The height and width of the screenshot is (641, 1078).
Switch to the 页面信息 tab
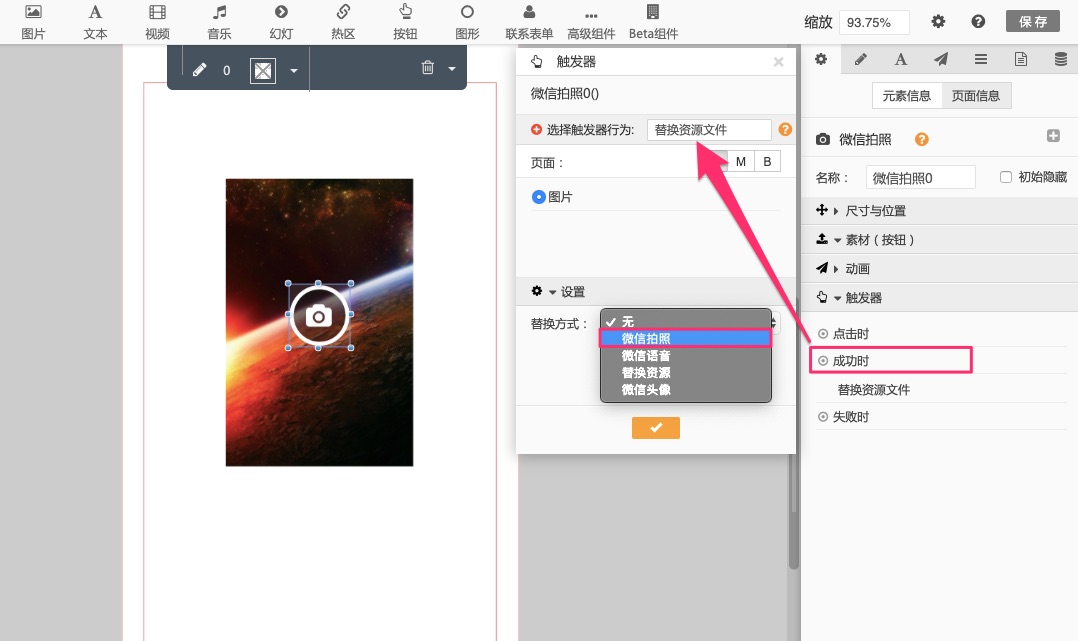[976, 96]
